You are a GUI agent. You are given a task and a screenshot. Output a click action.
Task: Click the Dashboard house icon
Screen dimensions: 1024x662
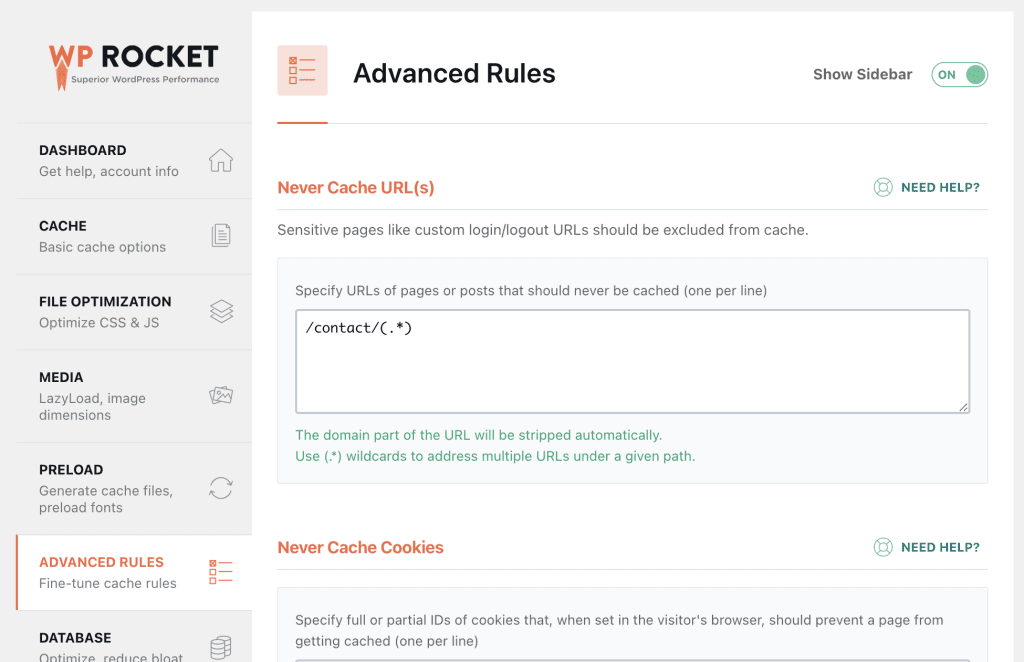221,161
